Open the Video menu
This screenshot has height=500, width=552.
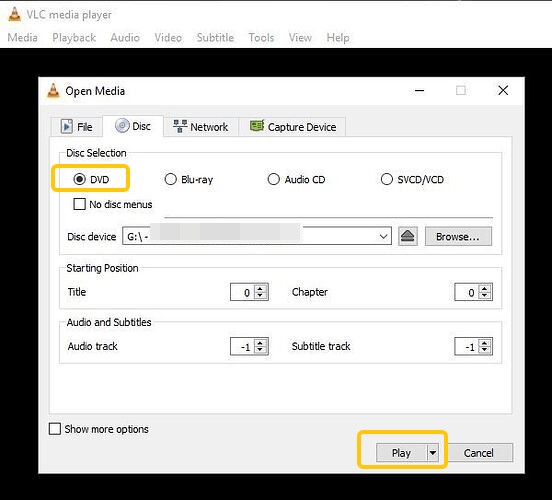(168, 37)
